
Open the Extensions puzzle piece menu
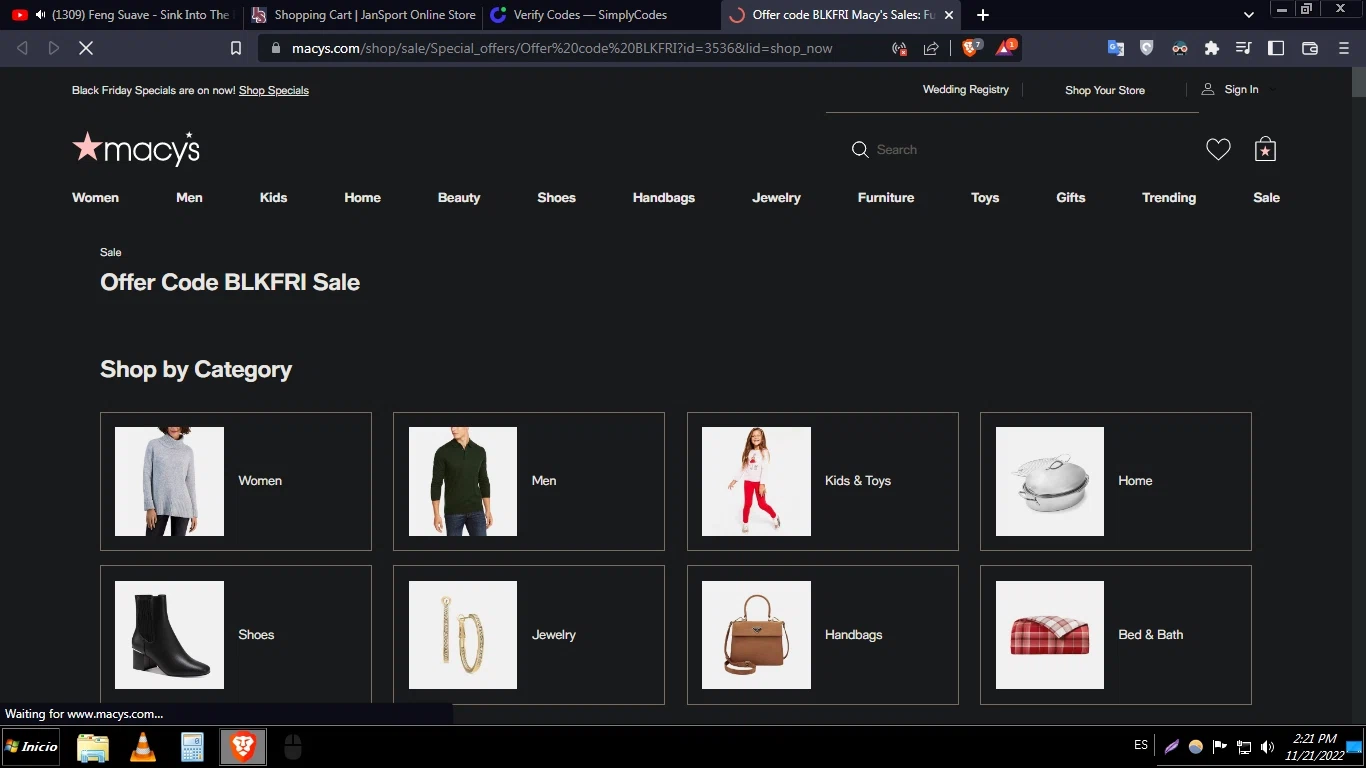1212,48
